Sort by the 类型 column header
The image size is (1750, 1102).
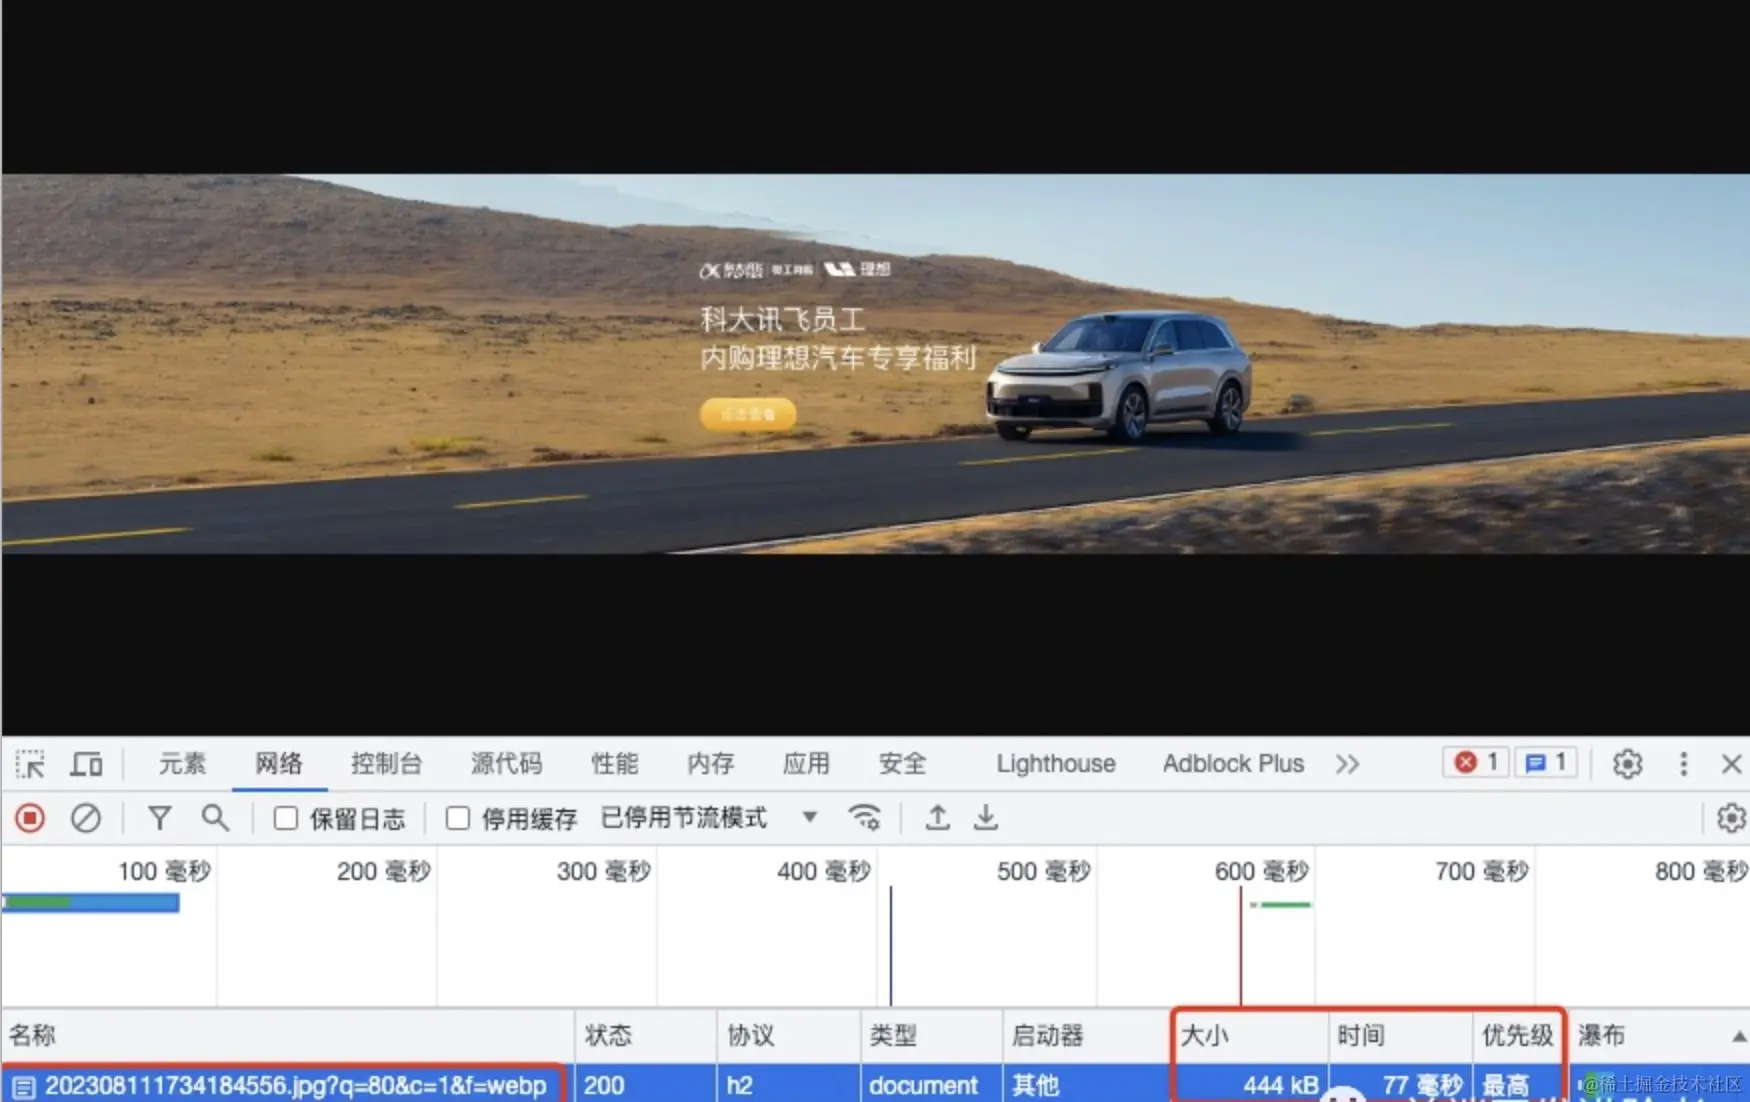coord(931,1035)
